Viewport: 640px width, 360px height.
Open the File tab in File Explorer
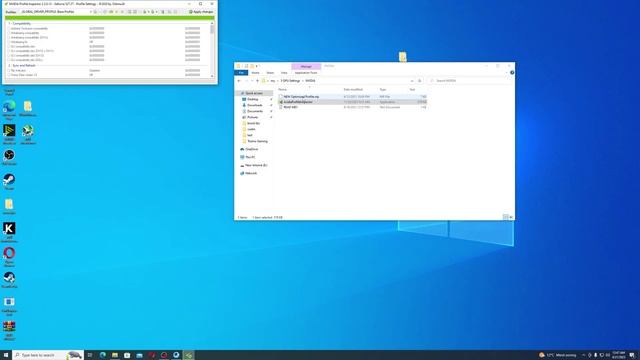coord(241,73)
